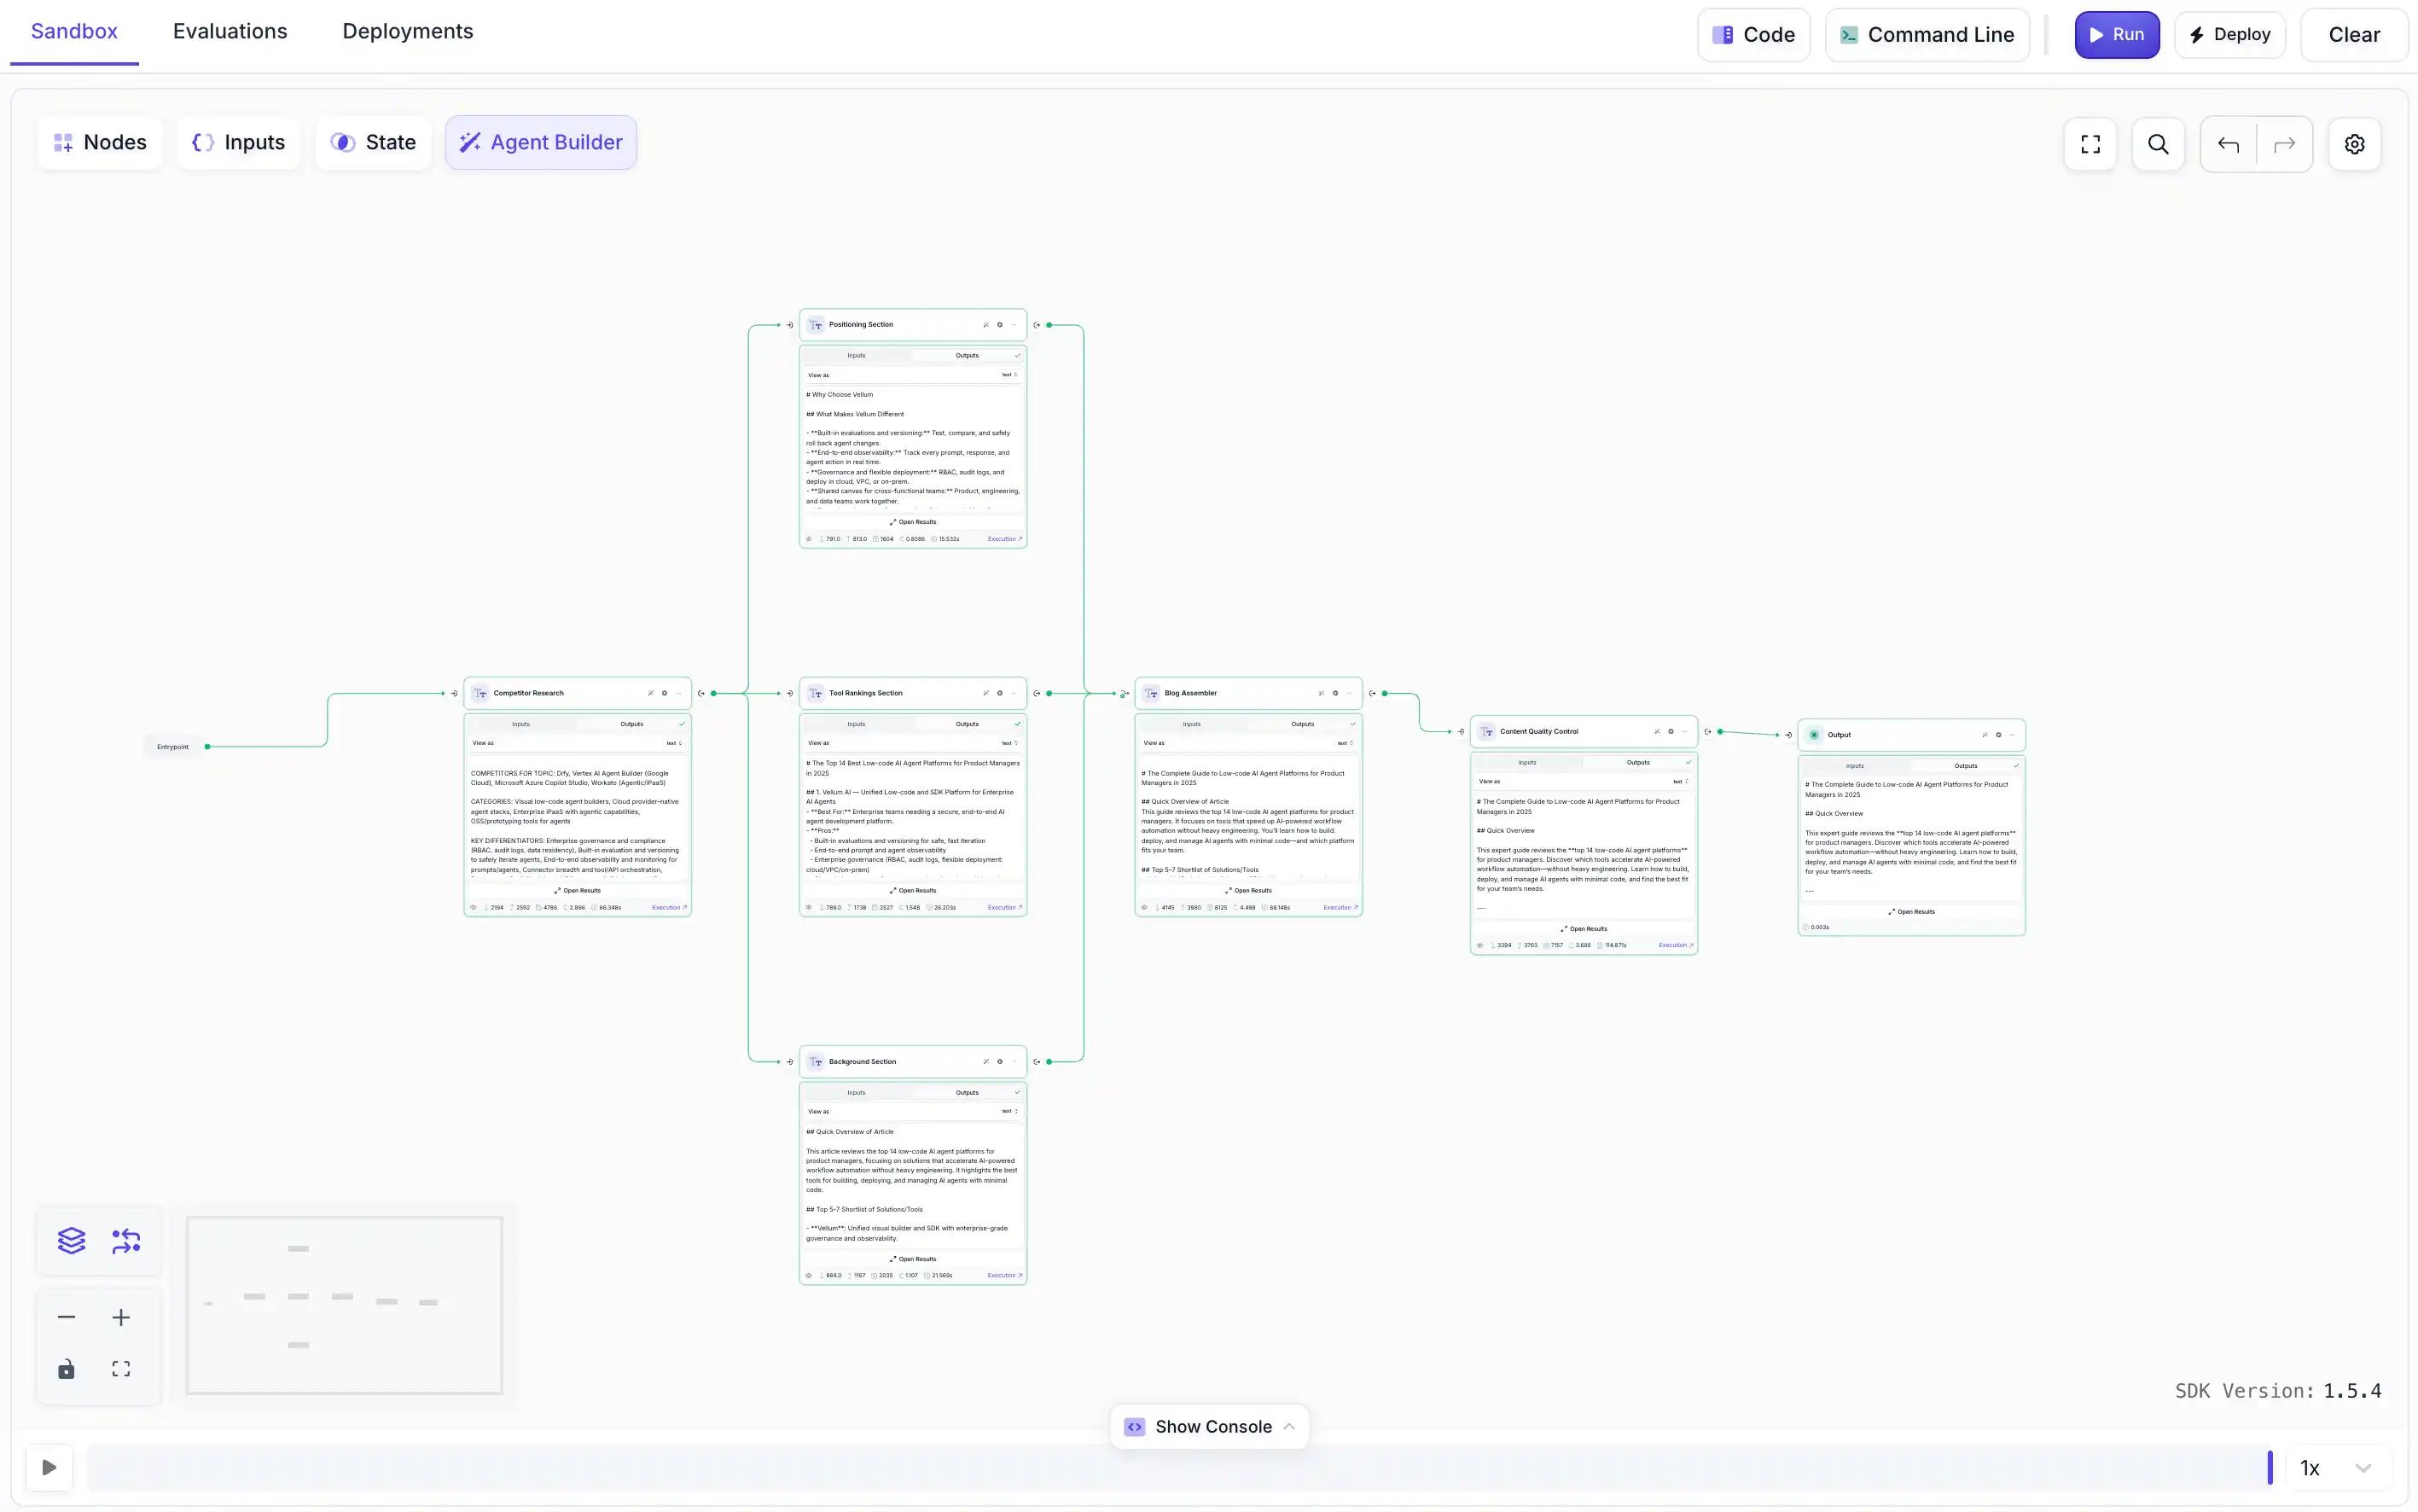2418x1512 pixels.
Task: Toggle eye icon in Positioning Section footer
Action: point(809,539)
